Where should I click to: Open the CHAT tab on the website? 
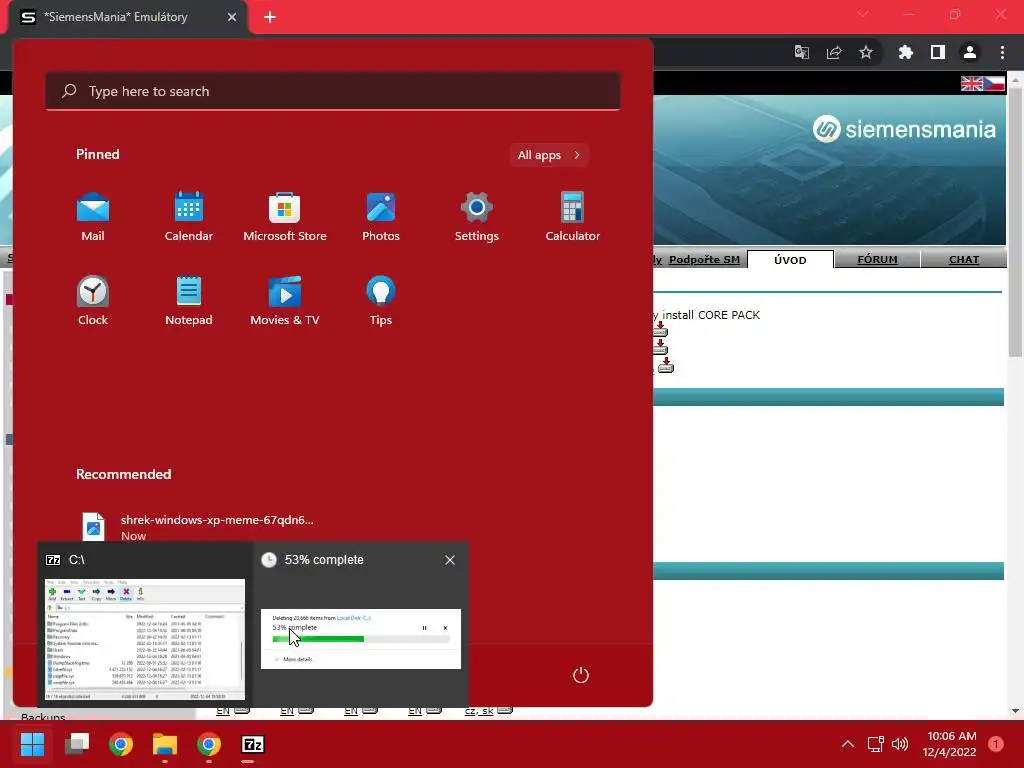pyautogui.click(x=964, y=259)
